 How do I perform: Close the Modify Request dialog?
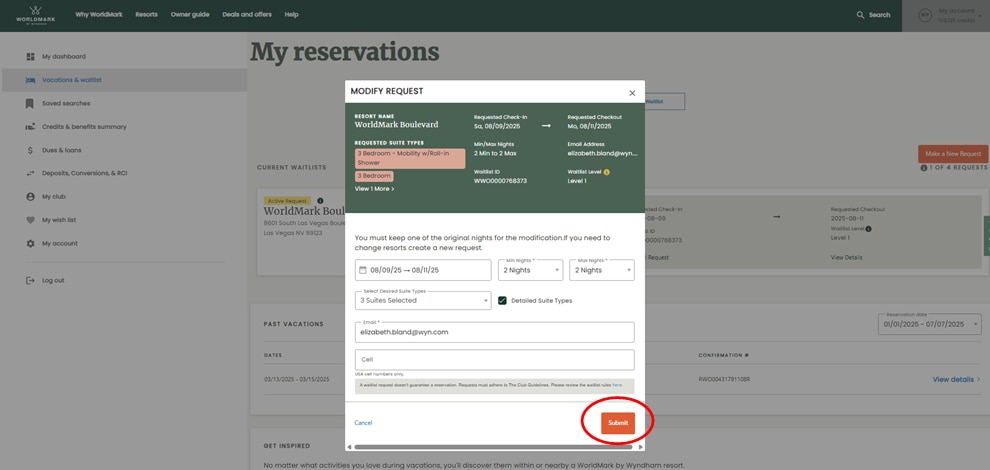point(632,93)
